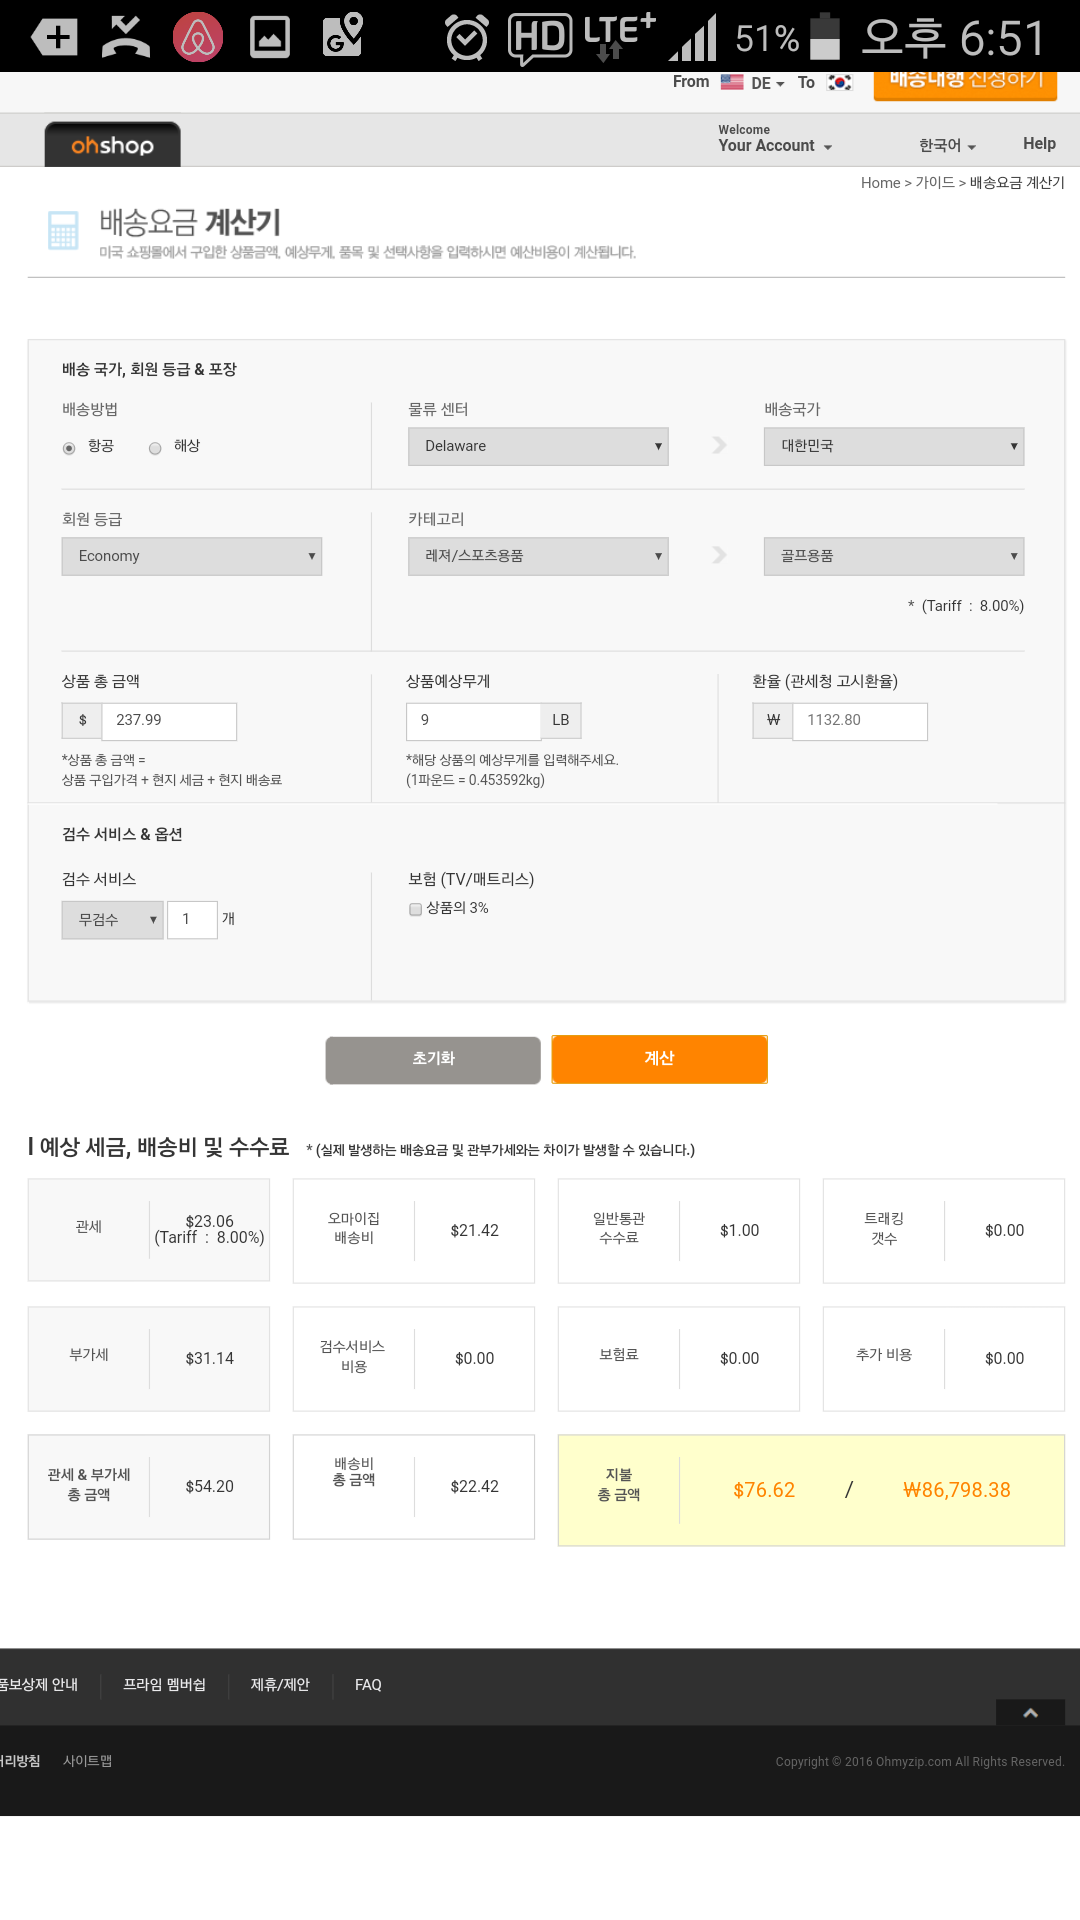Viewport: 1080px width, 1920px height.
Task: Open the FAQ footer link
Action: (x=368, y=1685)
